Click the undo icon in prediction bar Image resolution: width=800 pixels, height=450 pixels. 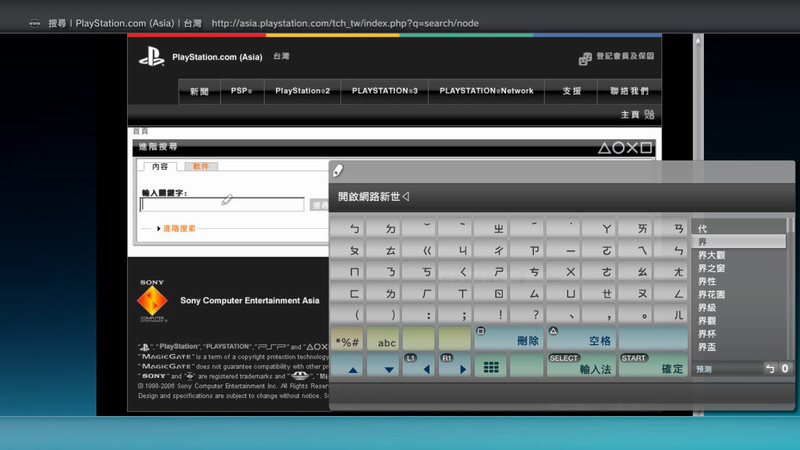click(769, 369)
